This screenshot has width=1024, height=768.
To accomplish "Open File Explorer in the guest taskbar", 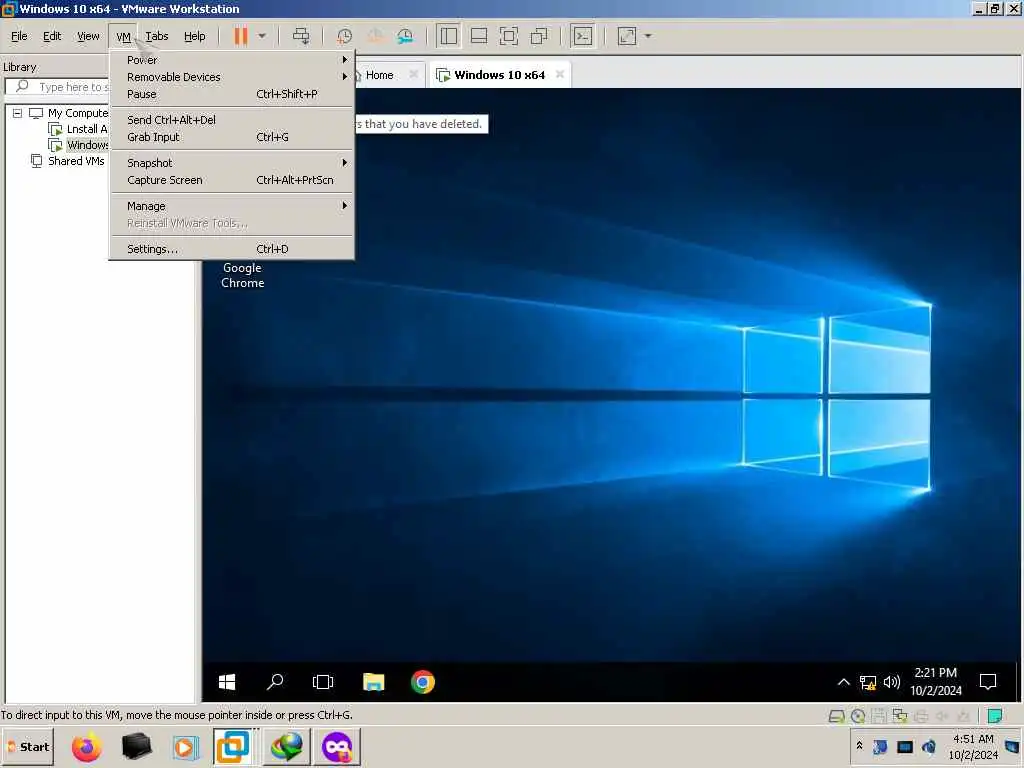I will coord(374,682).
